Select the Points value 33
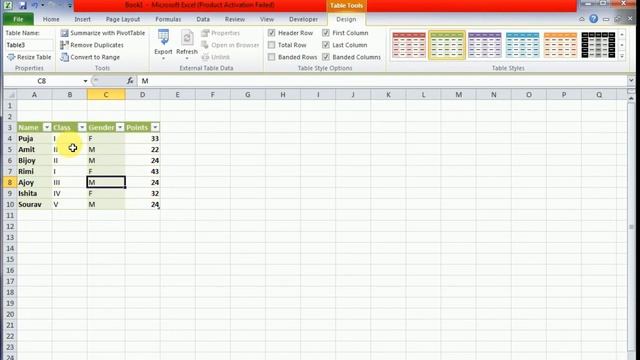 point(142,139)
